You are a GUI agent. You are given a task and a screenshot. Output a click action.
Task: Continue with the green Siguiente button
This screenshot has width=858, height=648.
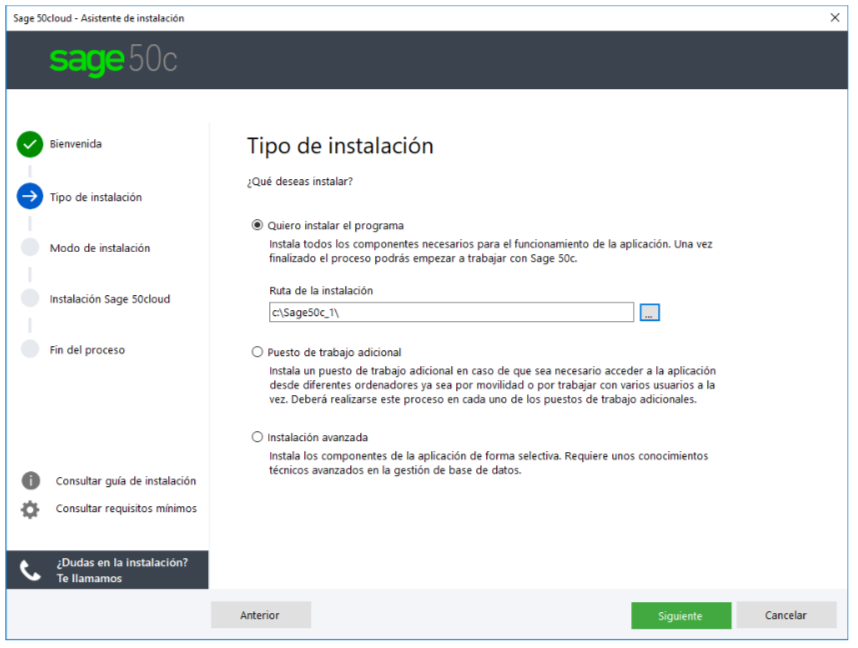coord(681,616)
